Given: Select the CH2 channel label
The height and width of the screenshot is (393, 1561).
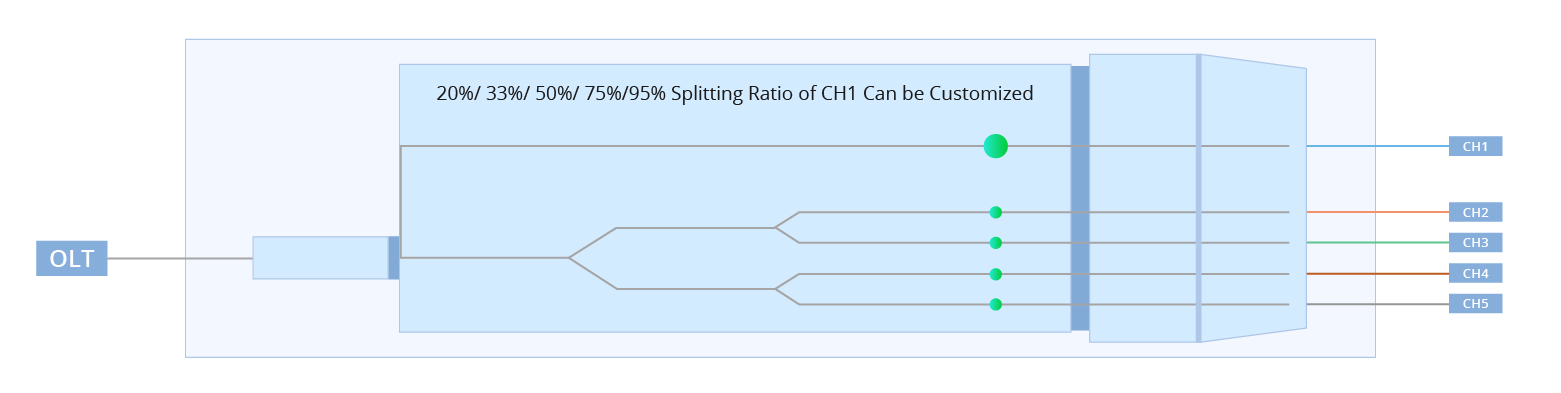Looking at the screenshot, I should pyautogui.click(x=1475, y=212).
